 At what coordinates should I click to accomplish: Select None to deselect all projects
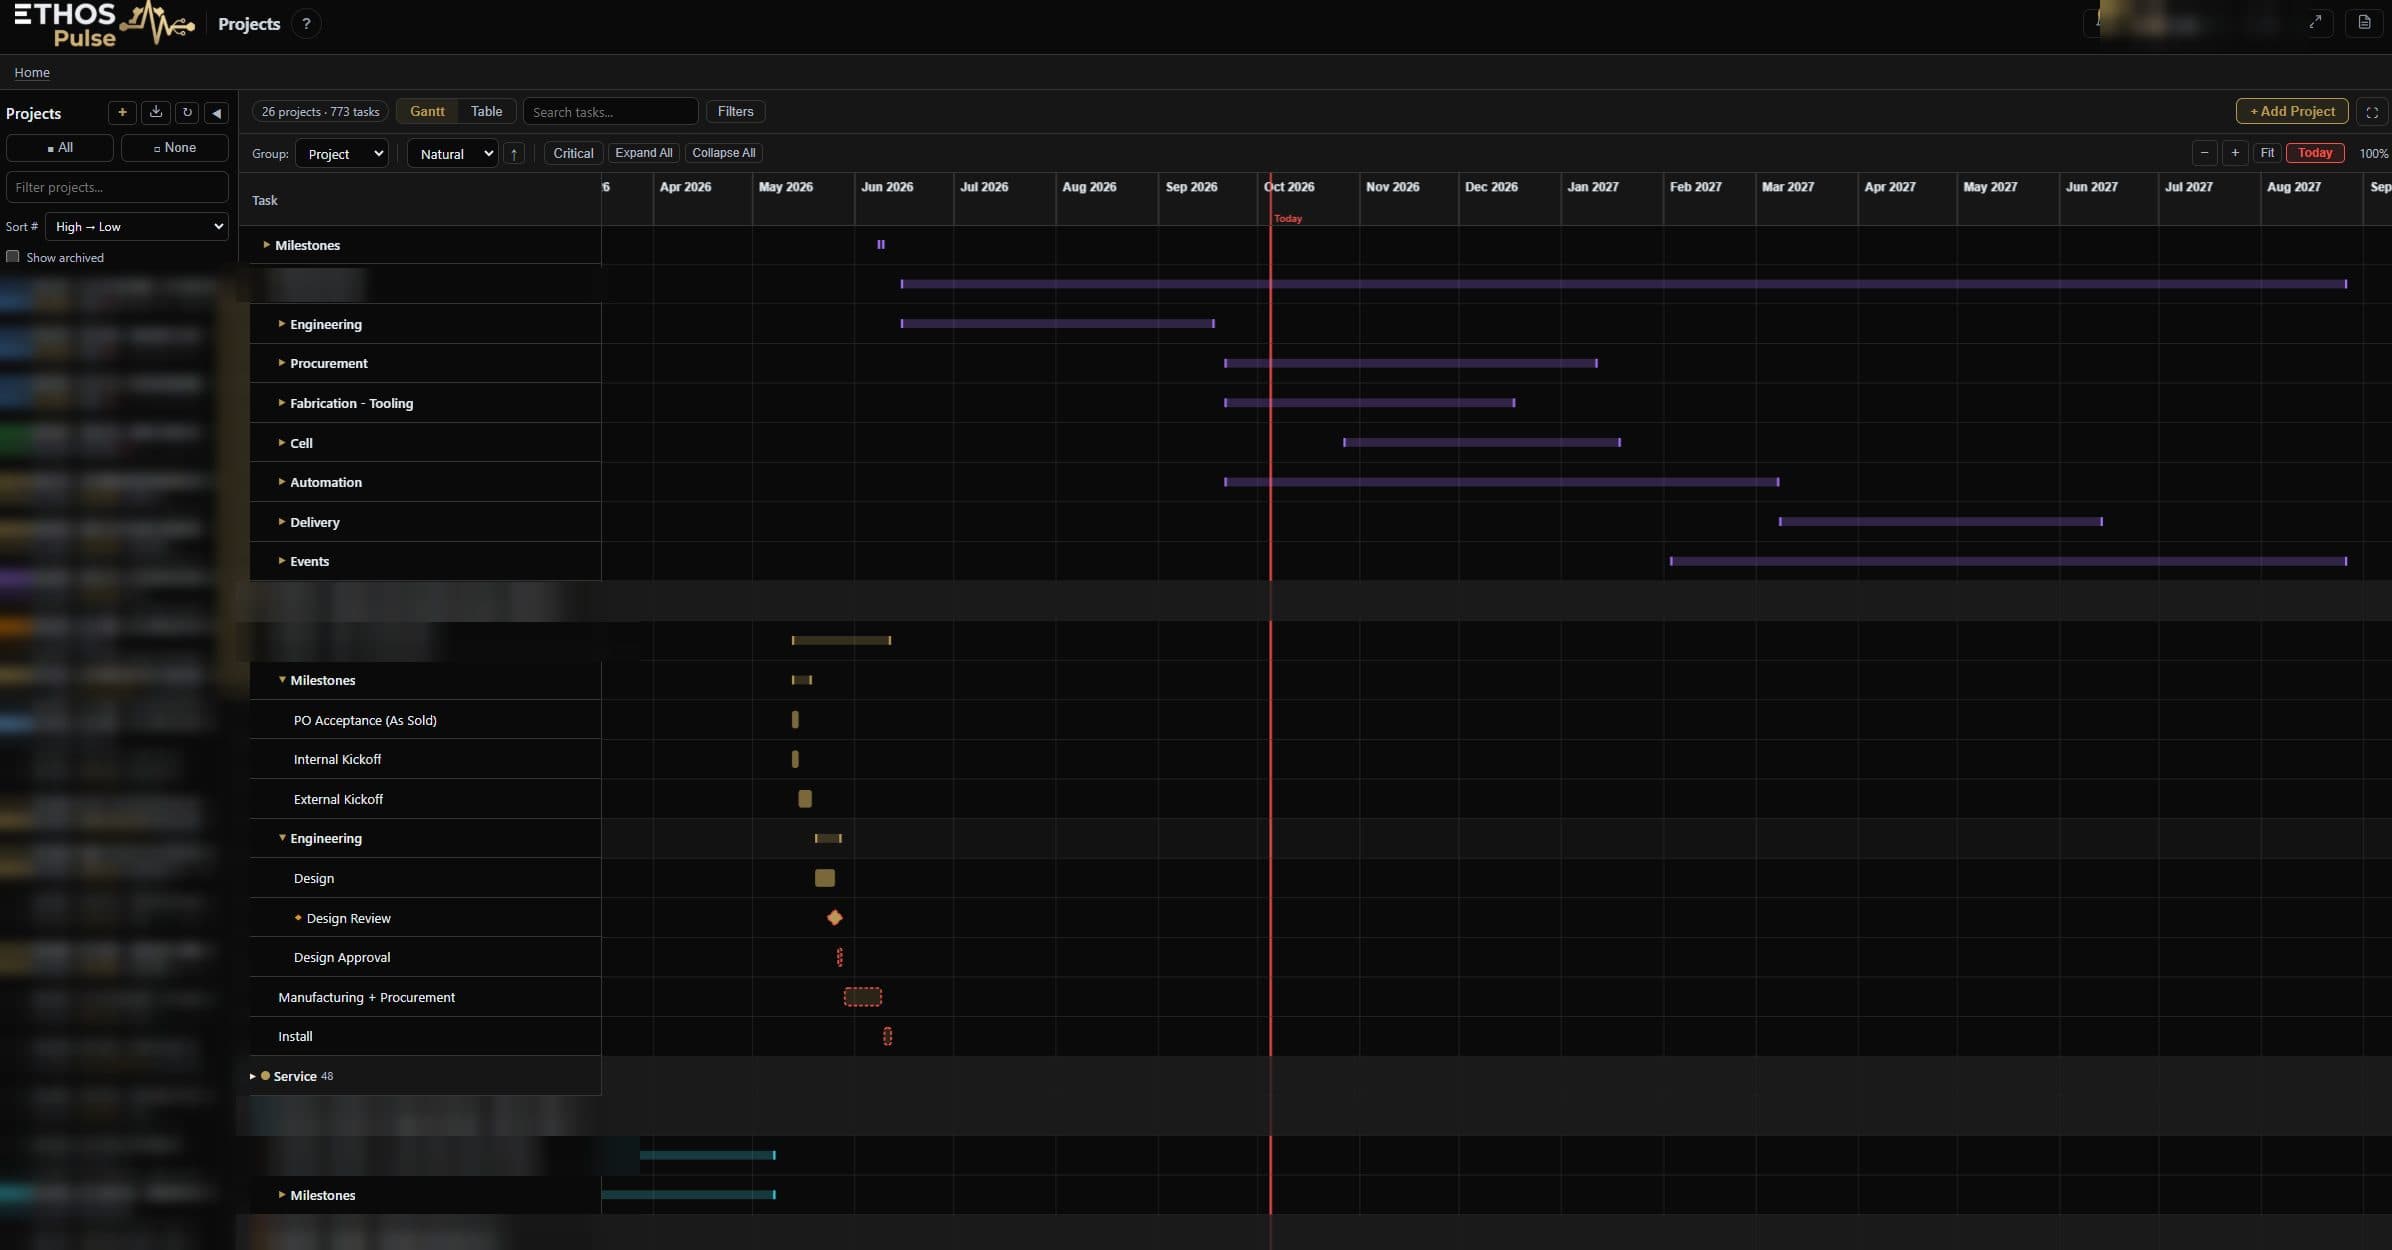175,147
